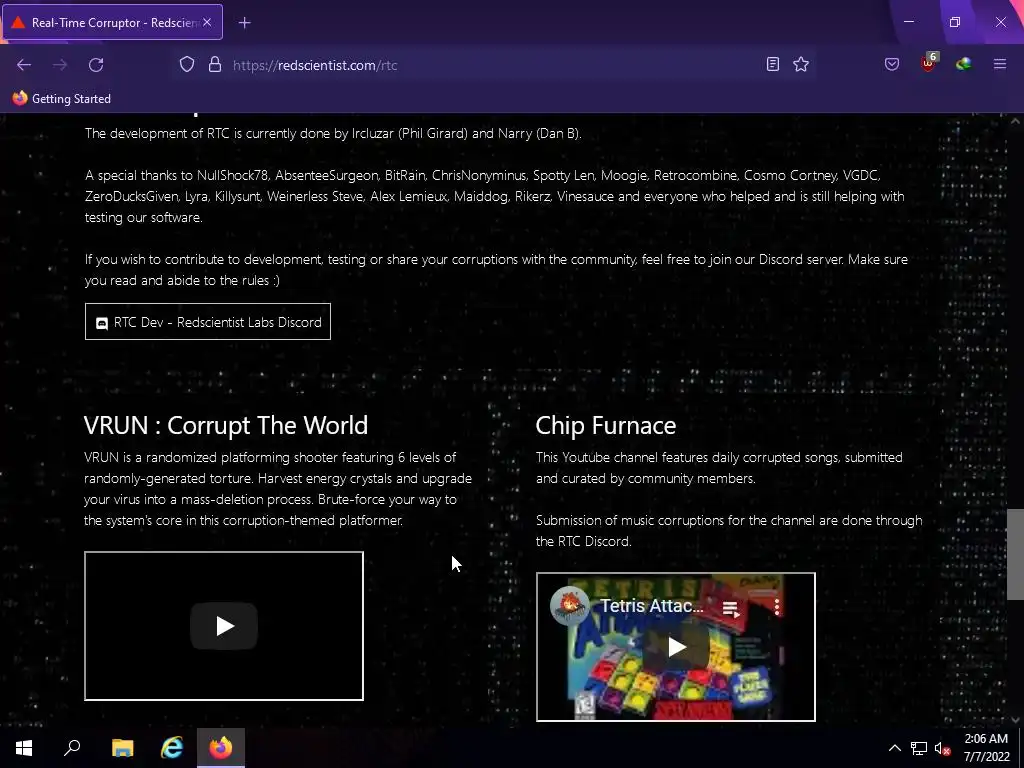Bookmark this page with the star
1024x768 pixels.
801,64
